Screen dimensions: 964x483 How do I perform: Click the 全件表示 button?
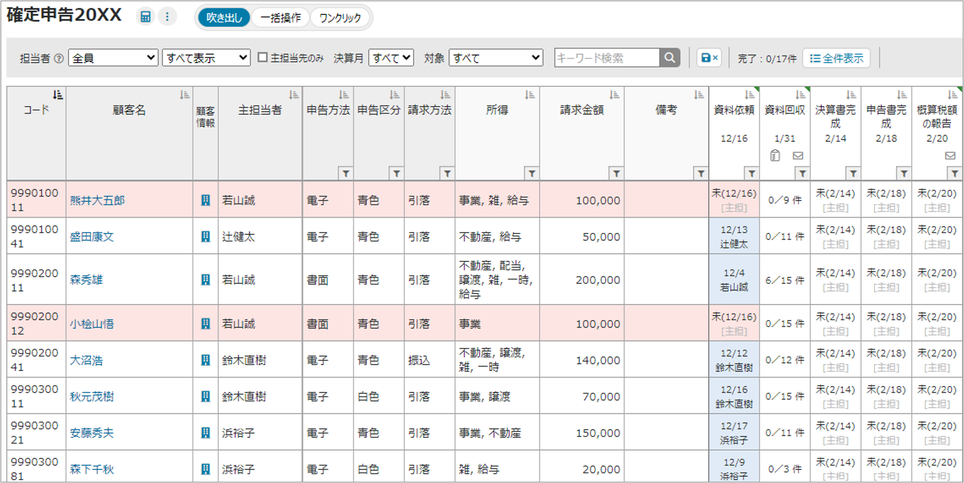pos(836,58)
